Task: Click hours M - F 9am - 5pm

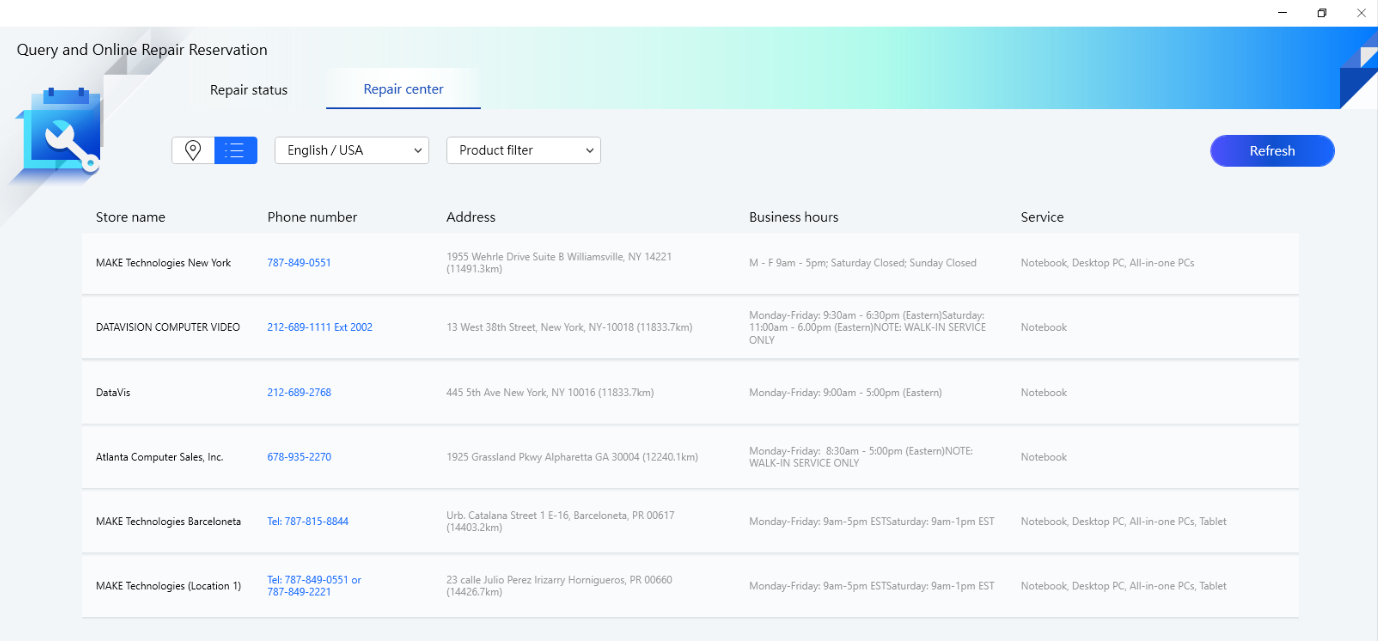Action: click(863, 263)
